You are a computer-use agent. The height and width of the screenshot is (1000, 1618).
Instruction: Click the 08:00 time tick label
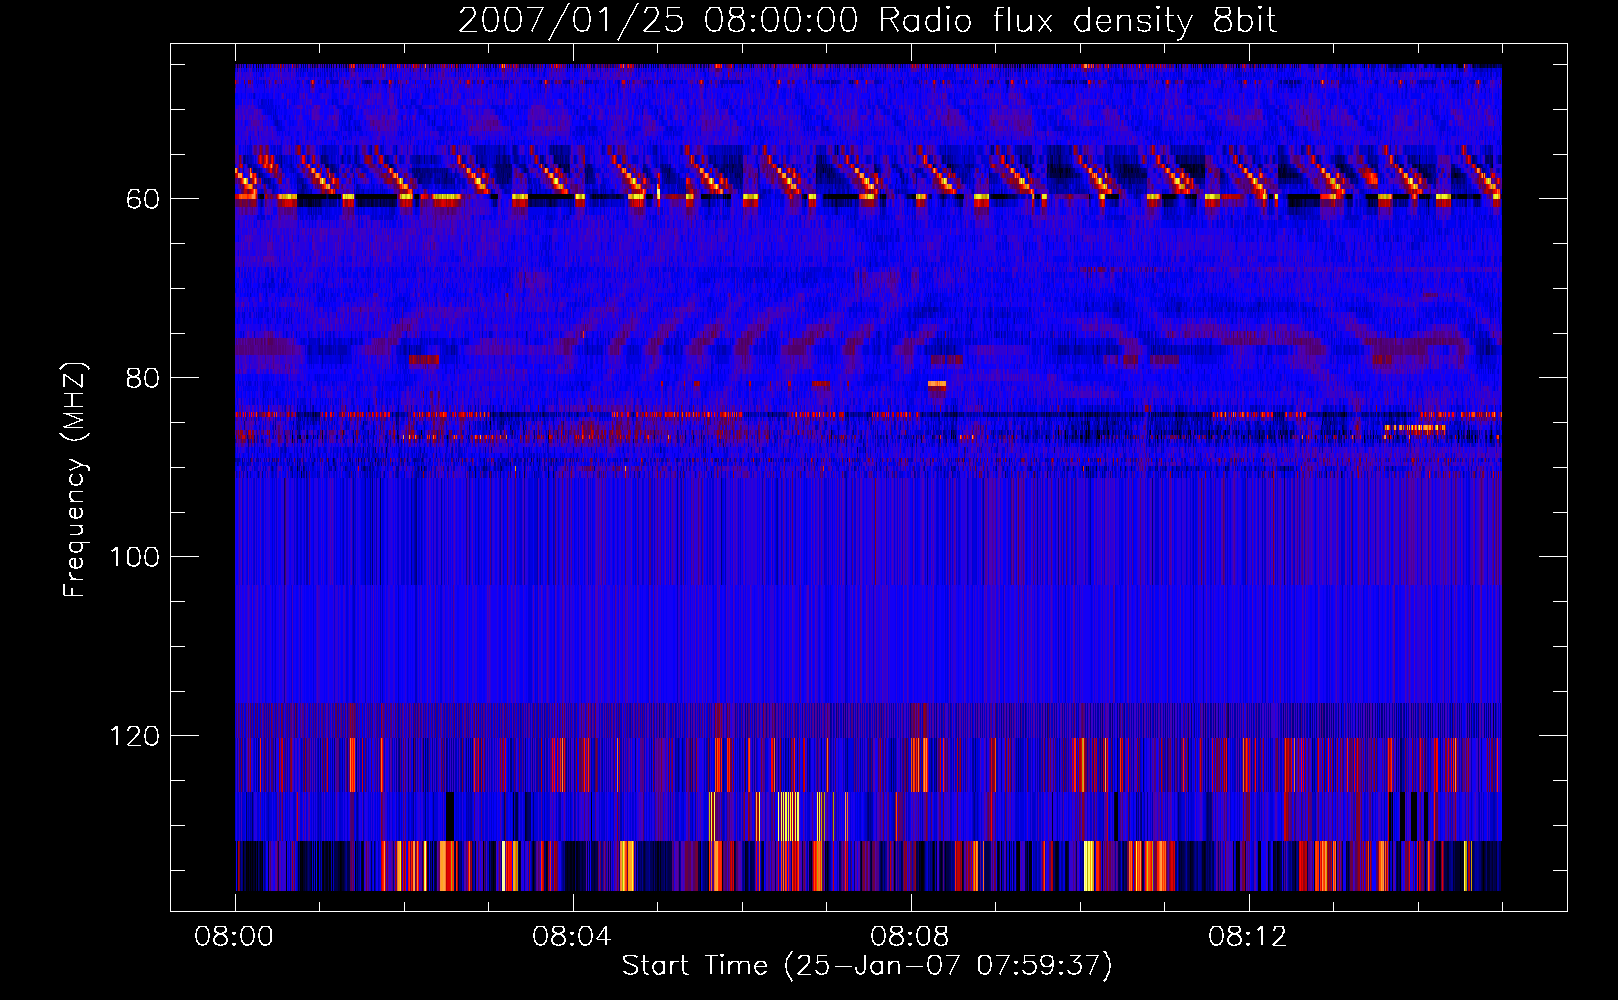[234, 937]
